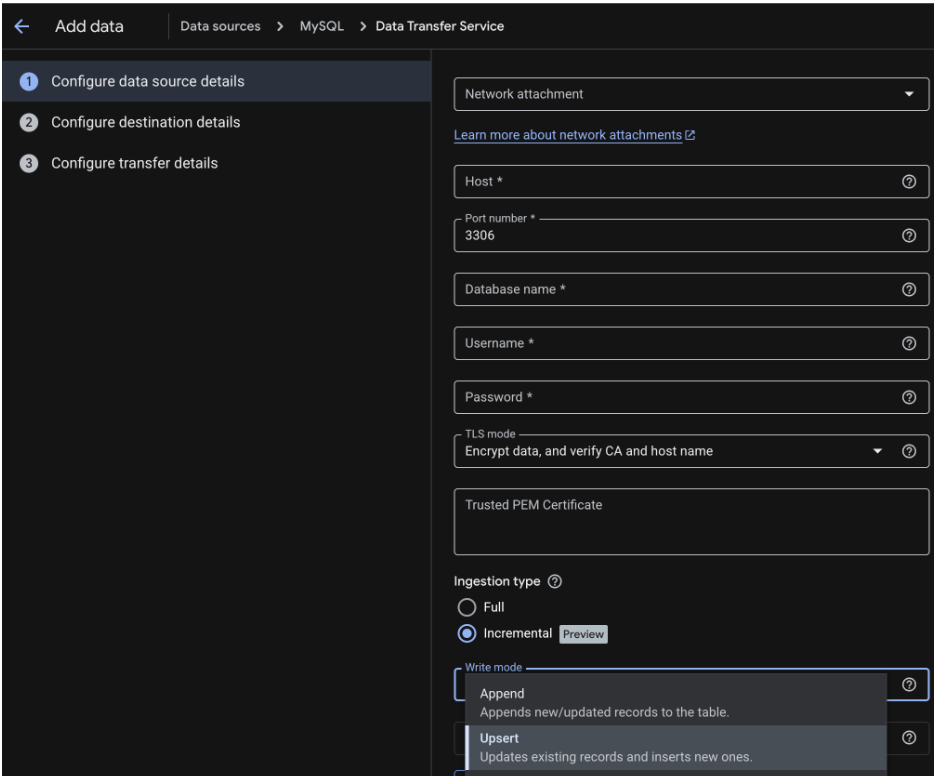Viewport: 934px width, 776px height.
Task: Click the Ingestion type label
Action: (497, 581)
